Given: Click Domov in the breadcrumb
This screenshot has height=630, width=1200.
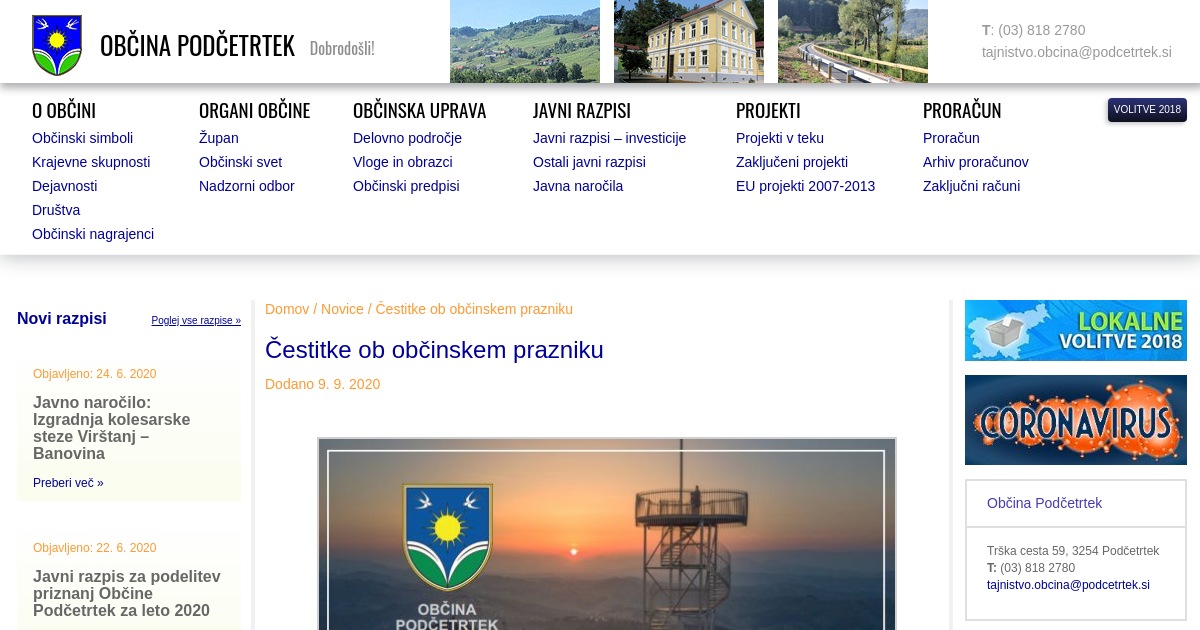Looking at the screenshot, I should [x=286, y=309].
